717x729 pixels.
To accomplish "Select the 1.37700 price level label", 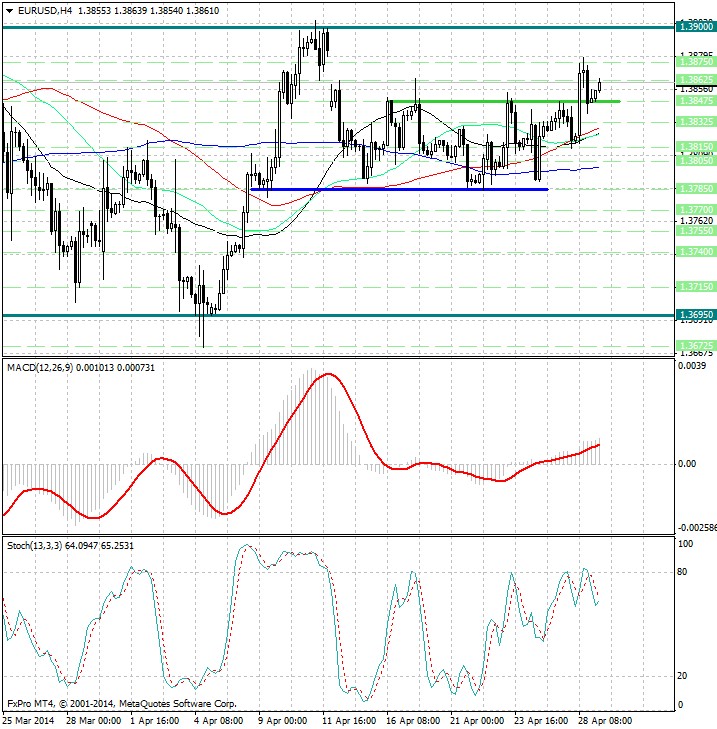I will pyautogui.click(x=696, y=210).
